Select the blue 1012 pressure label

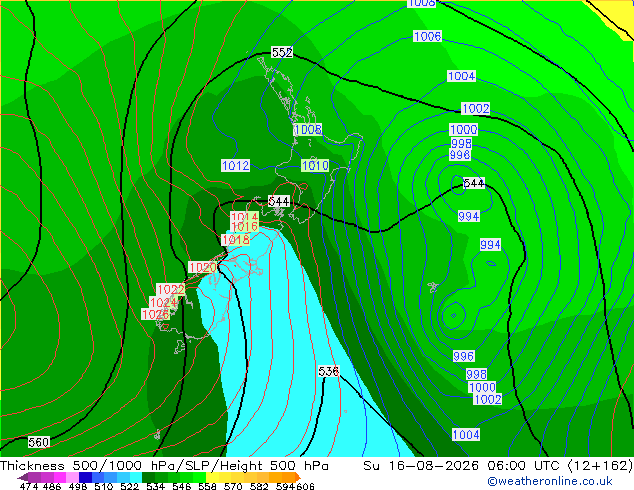[x=236, y=165]
